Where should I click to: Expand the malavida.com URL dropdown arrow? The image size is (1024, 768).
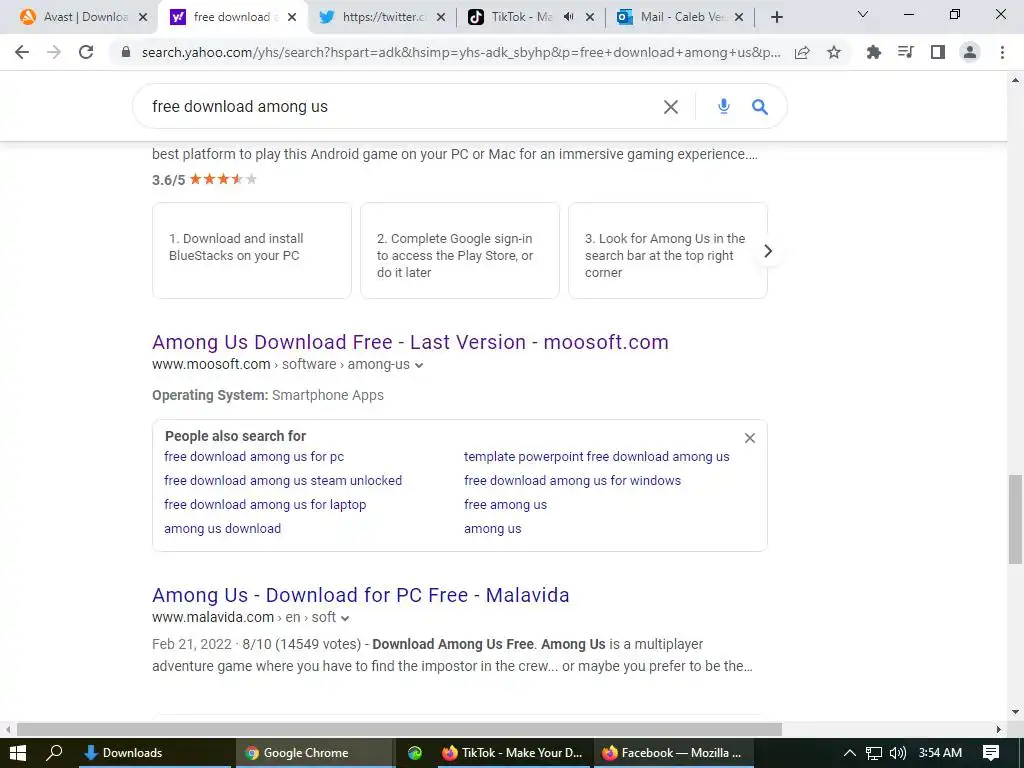pyautogui.click(x=345, y=618)
